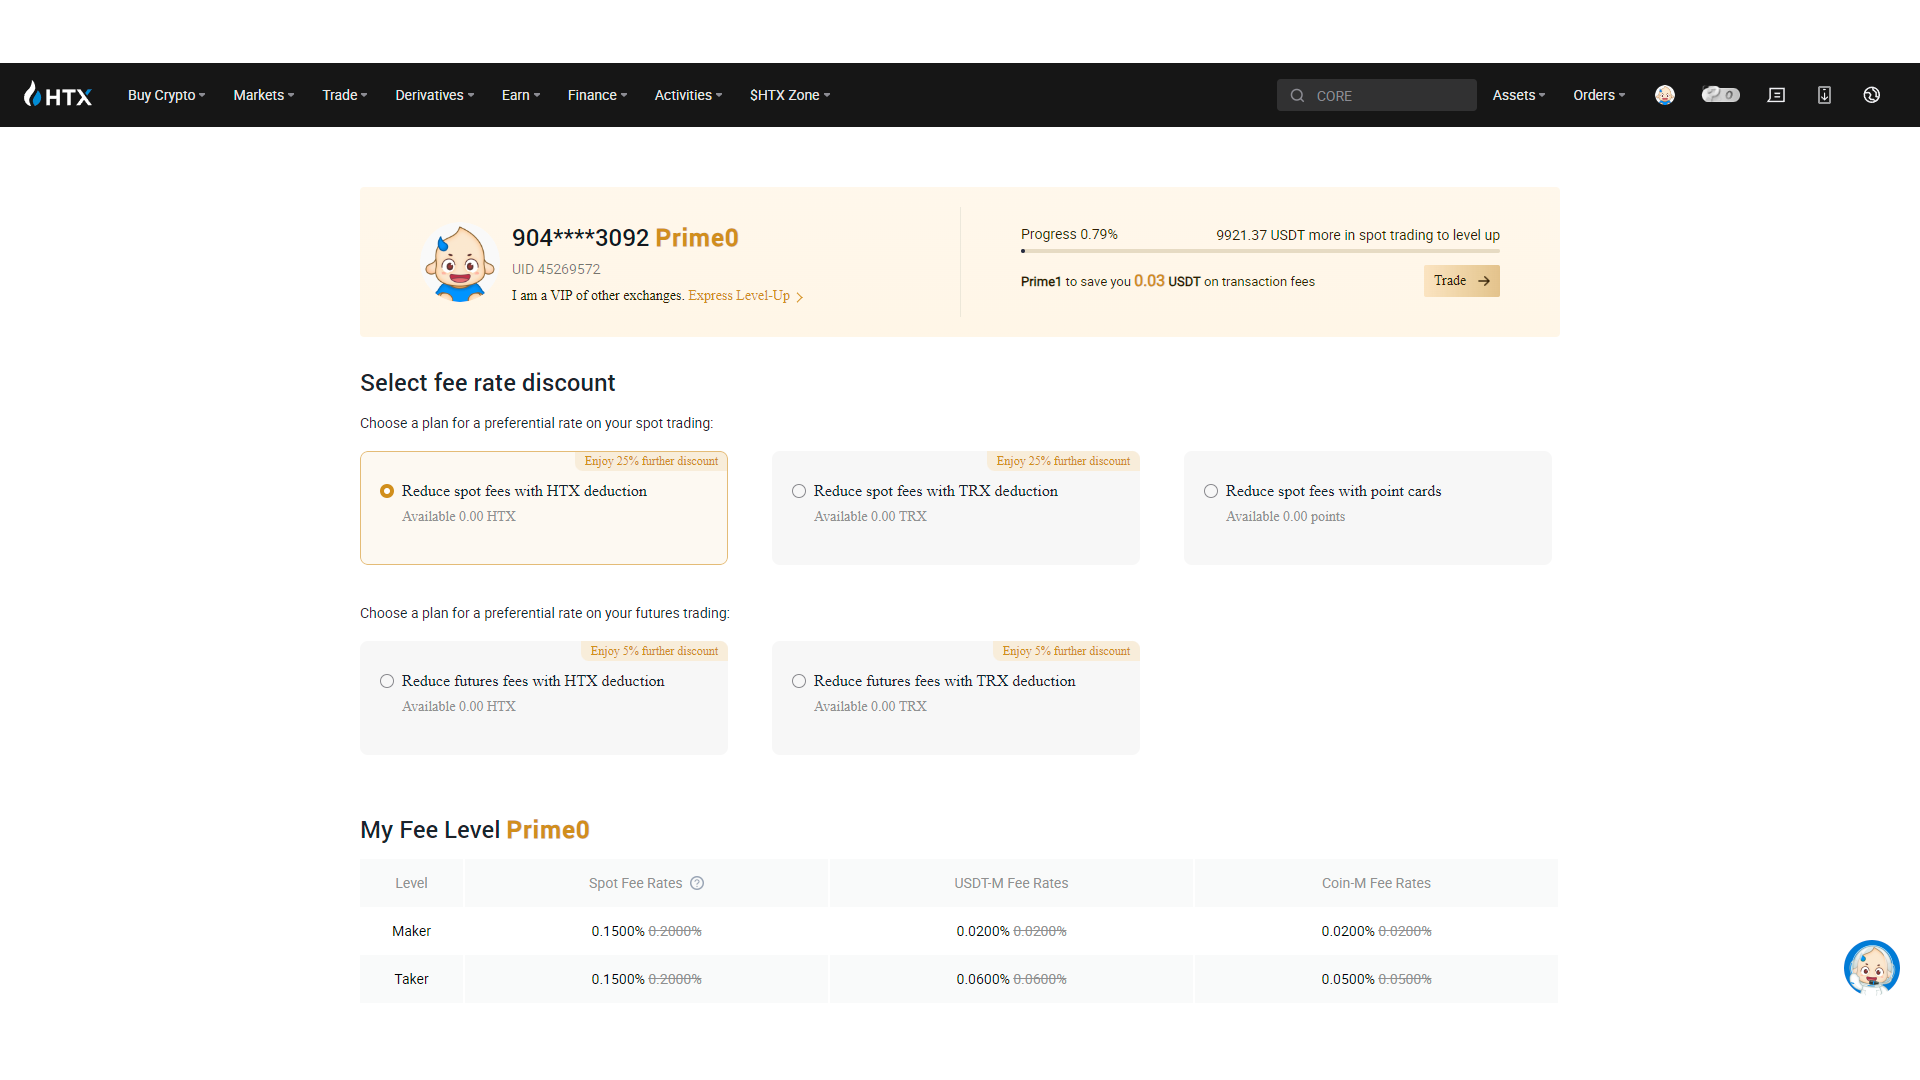This screenshot has height=1080, width=1920.
Task: Click the user profile avatar icon
Action: tap(1664, 95)
